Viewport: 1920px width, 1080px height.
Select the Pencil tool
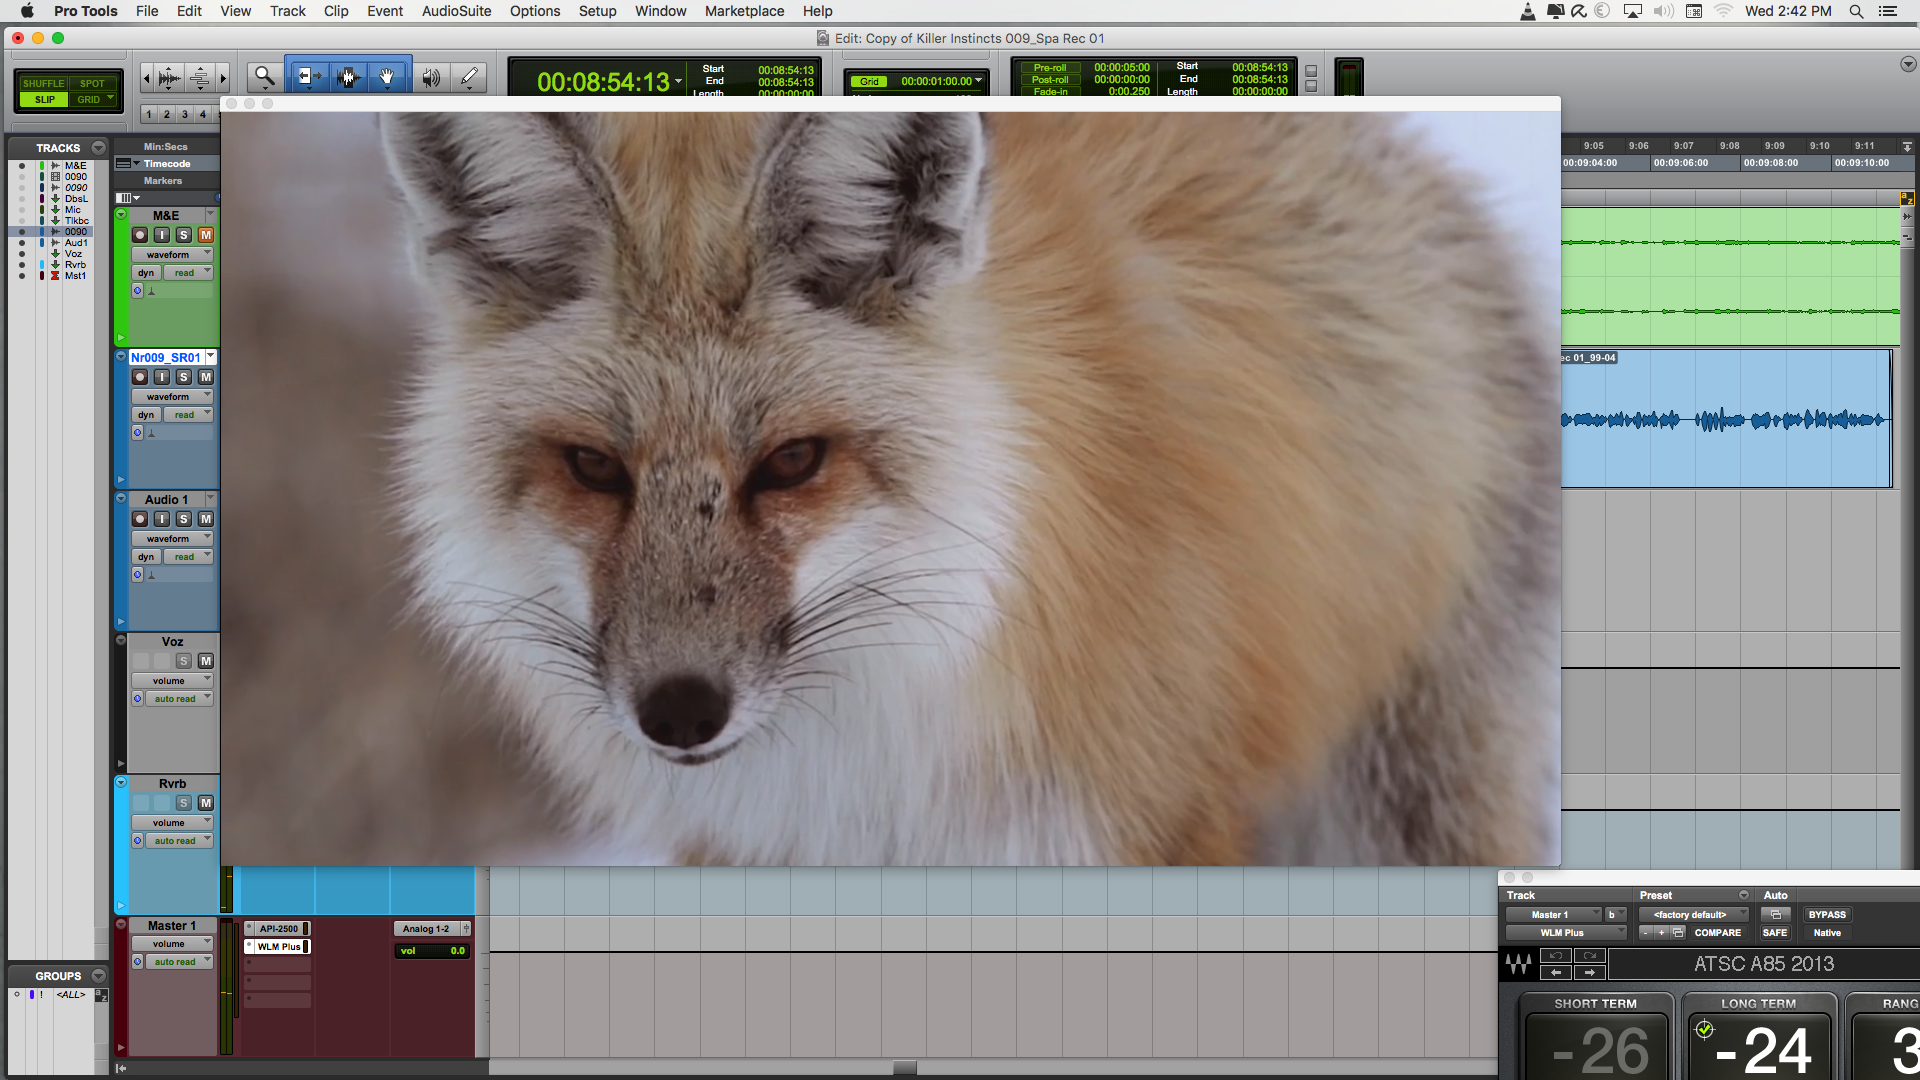pyautogui.click(x=469, y=77)
